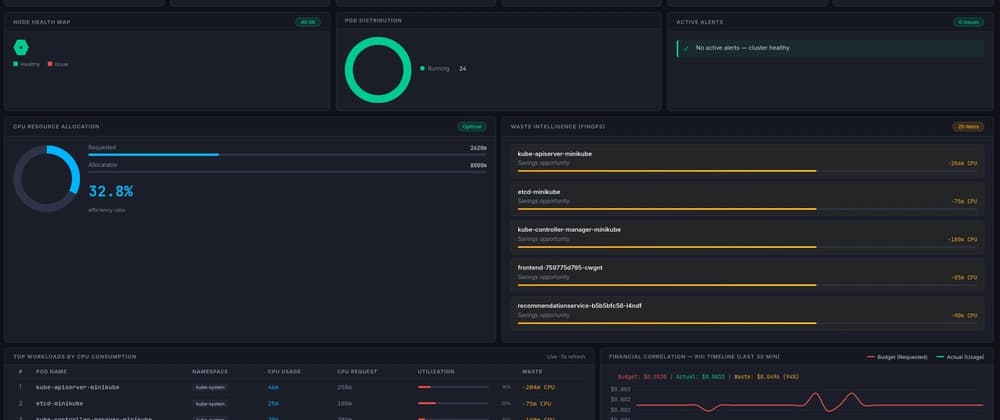This screenshot has width=1000, height=420.
Task: Click the -75m CPU value in Waste Intelligence
Action: tap(964, 201)
